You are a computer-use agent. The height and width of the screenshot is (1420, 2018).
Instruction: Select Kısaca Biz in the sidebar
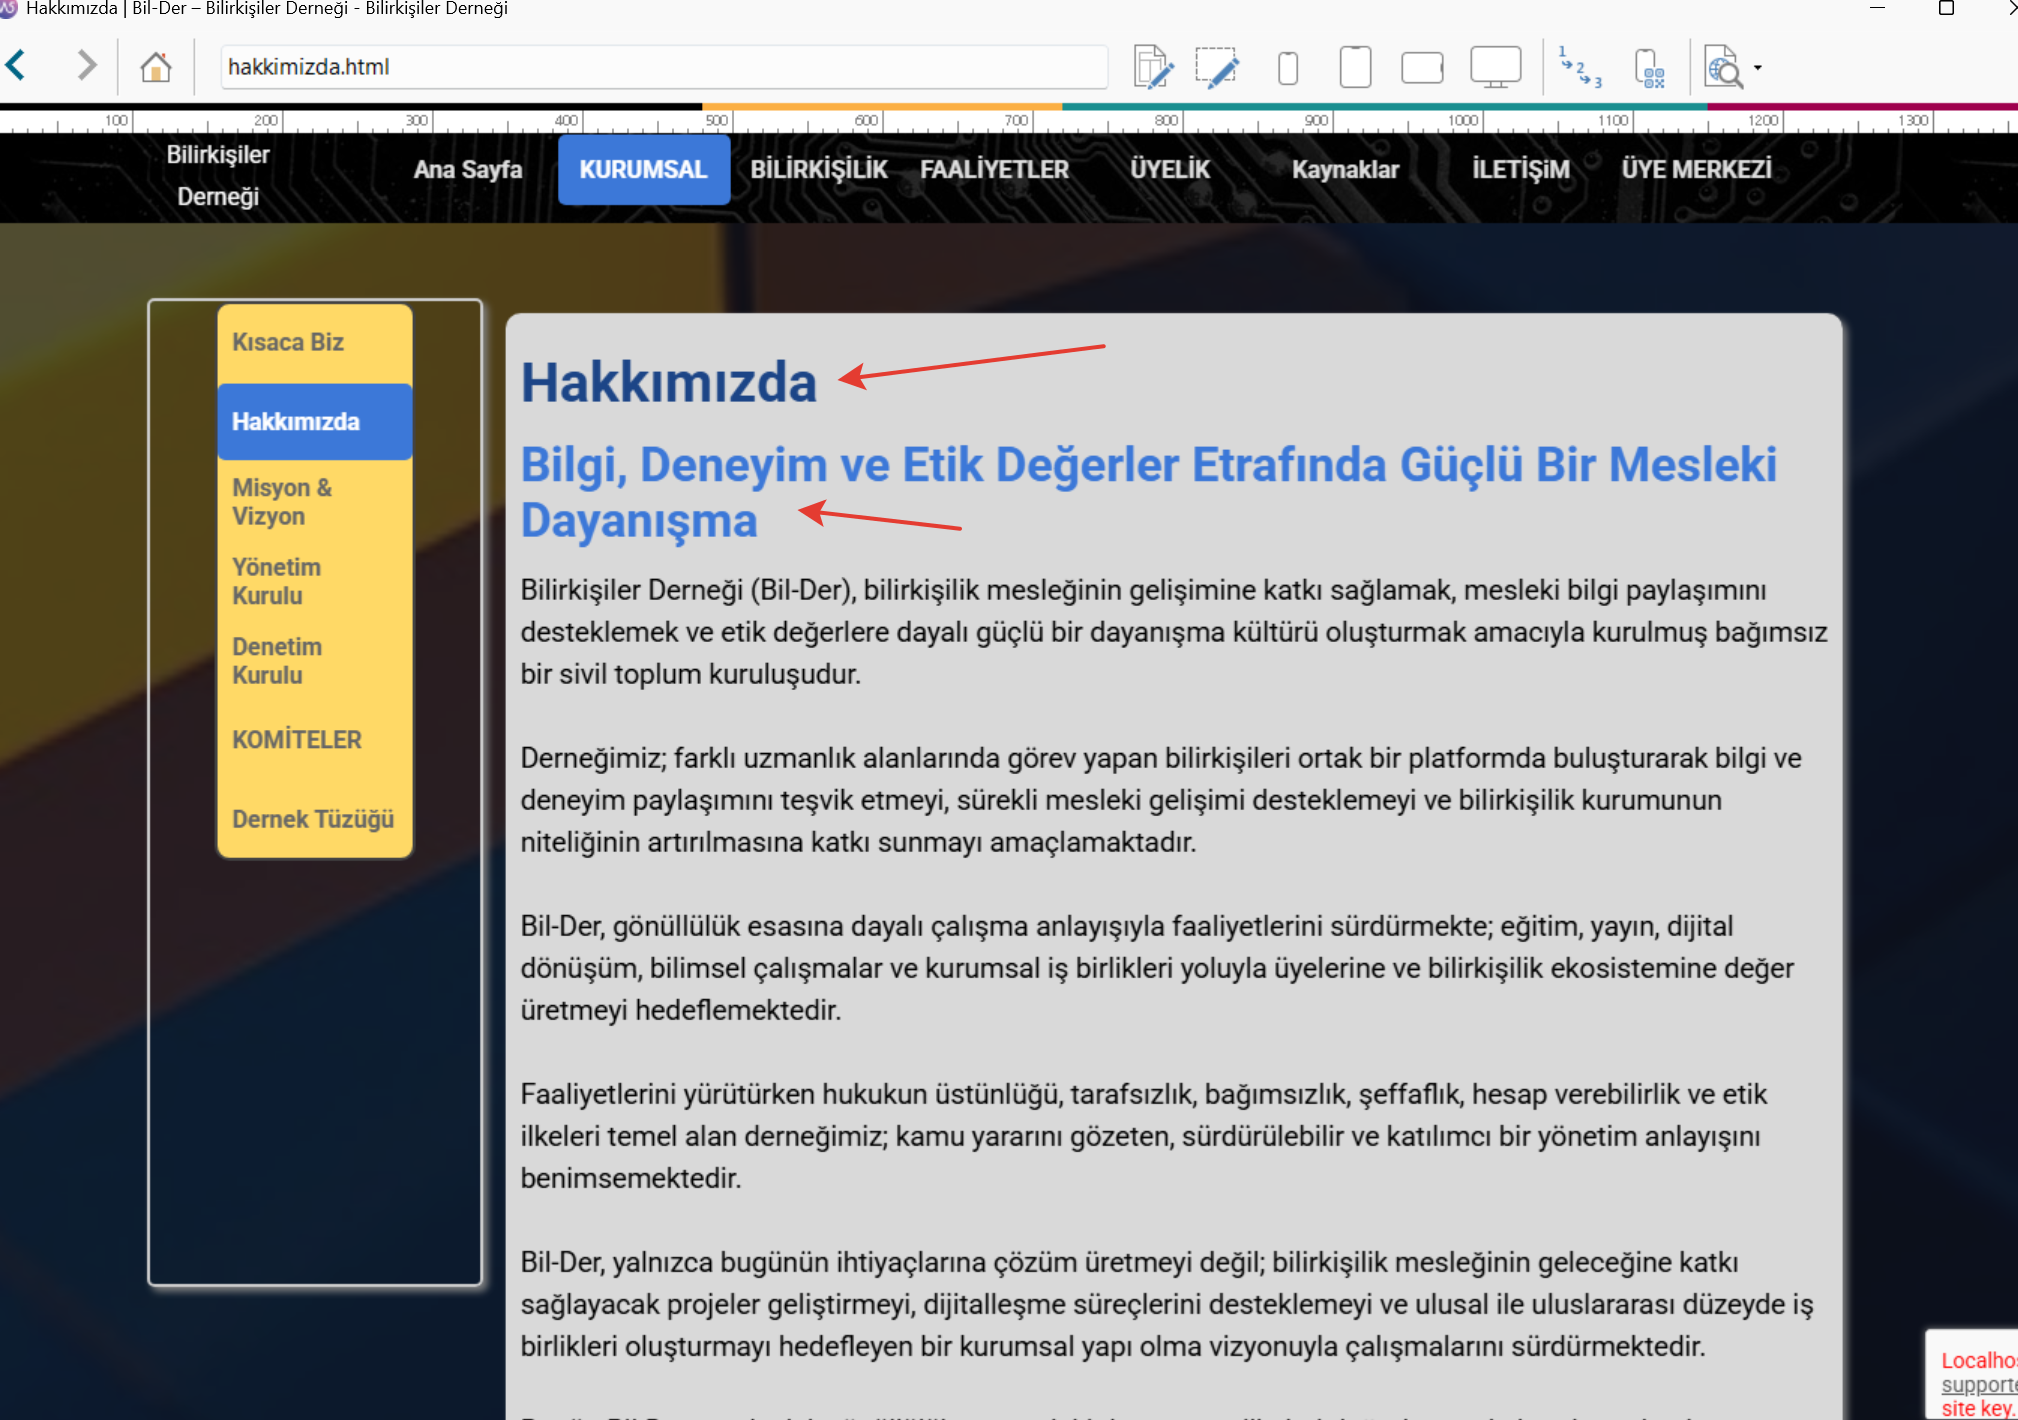click(315, 343)
